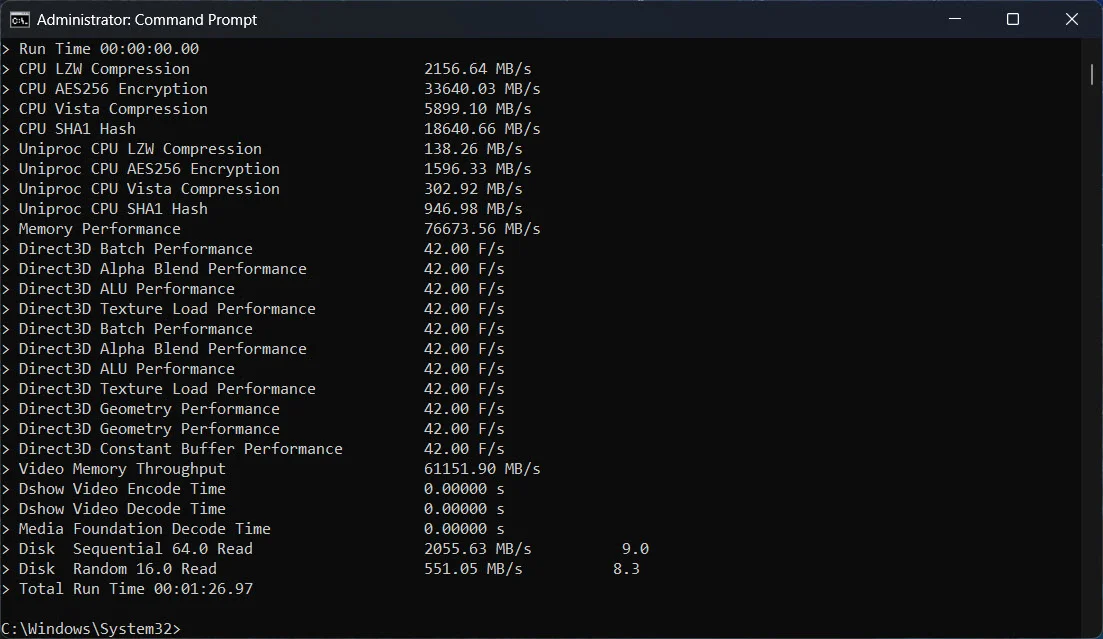Select 'Uniproc CPU LZW Compression' label

(140, 149)
